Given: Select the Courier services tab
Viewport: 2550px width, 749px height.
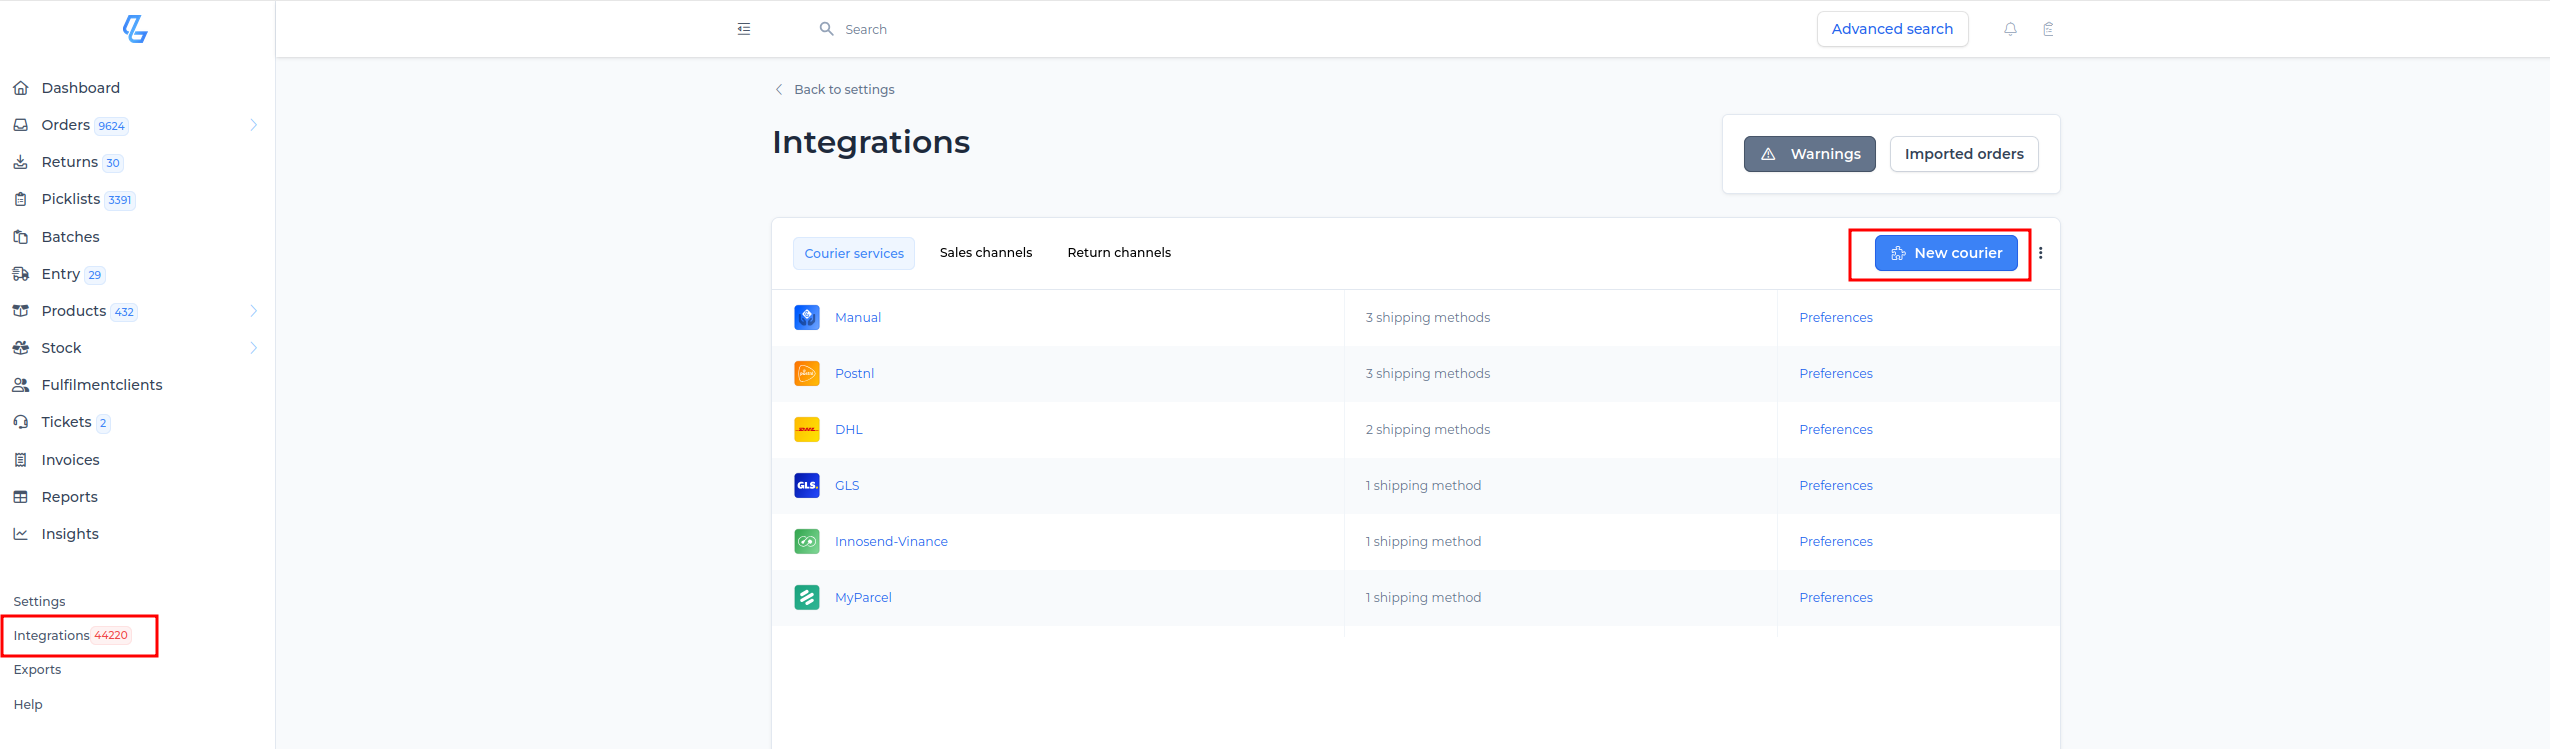Looking at the screenshot, I should [854, 253].
